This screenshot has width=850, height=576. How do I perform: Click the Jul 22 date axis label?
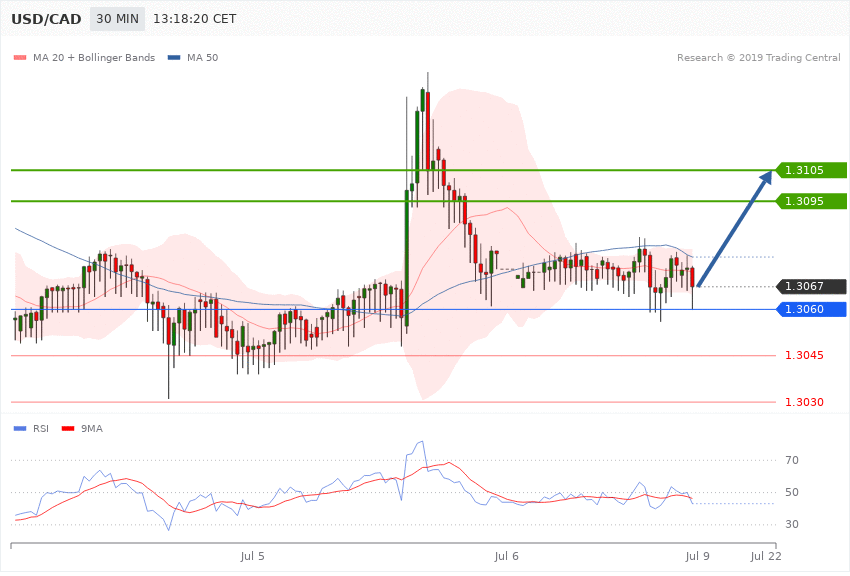(766, 556)
